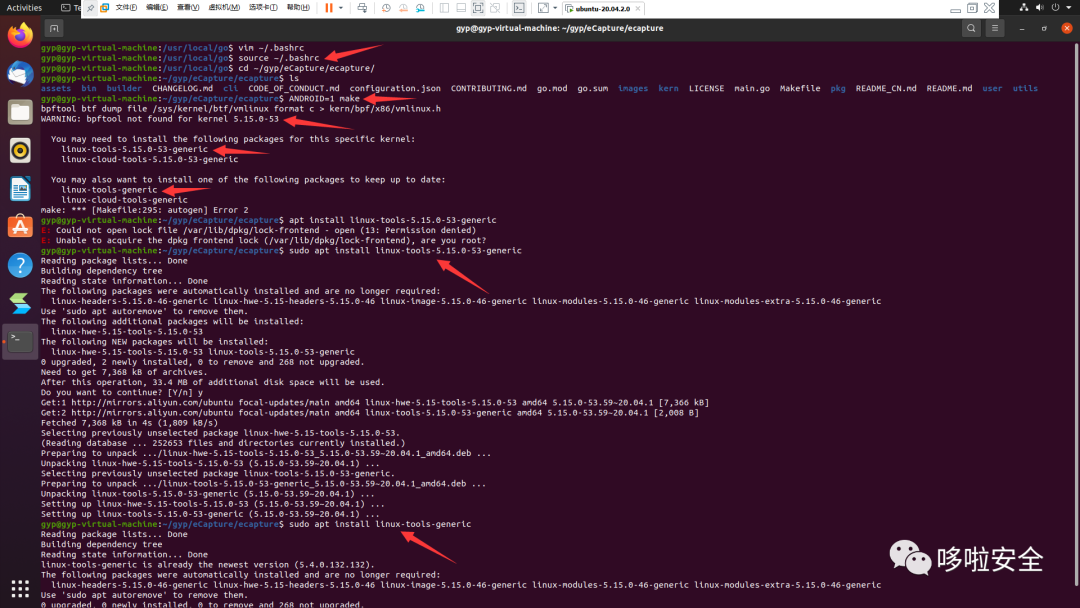Expand the dropdown arrow beside the pause button
Image resolution: width=1080 pixels, height=608 pixels.
[340, 8]
